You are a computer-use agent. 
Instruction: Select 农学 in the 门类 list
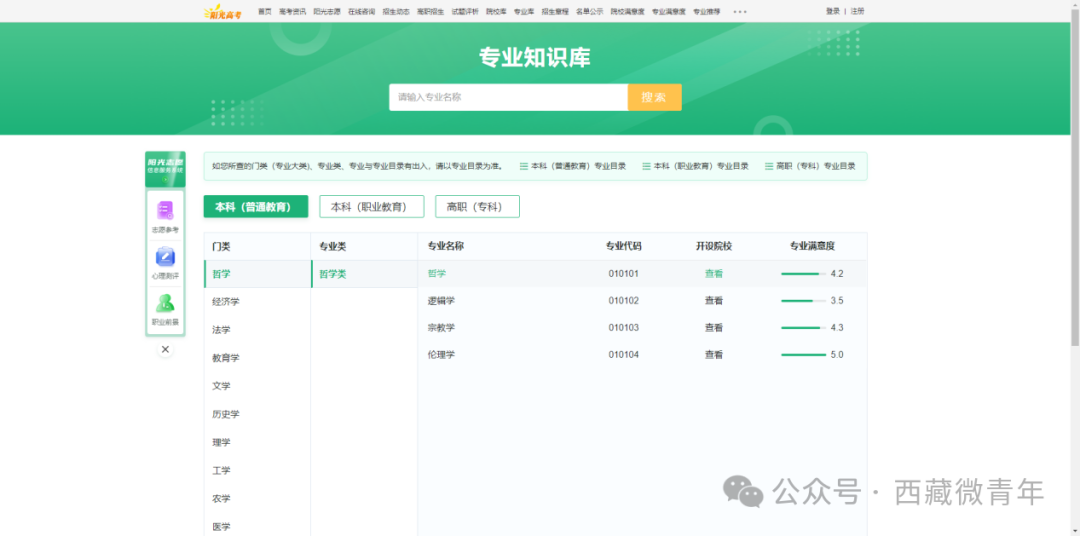[258, 498]
